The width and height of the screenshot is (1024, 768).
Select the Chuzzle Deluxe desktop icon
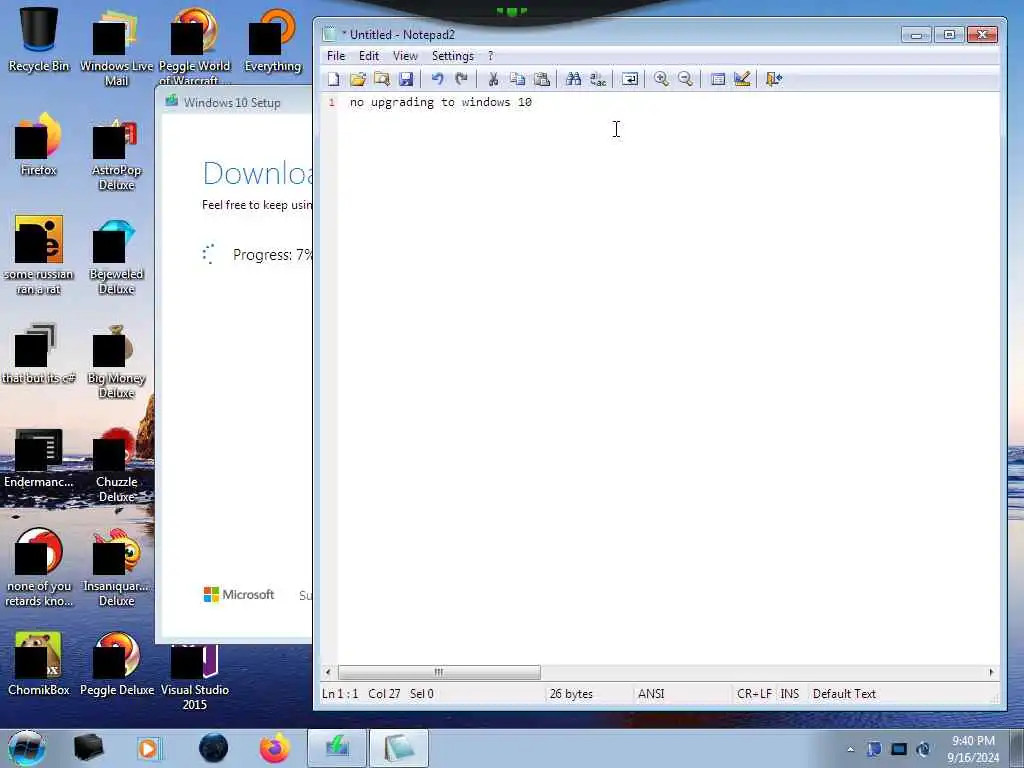click(116, 464)
